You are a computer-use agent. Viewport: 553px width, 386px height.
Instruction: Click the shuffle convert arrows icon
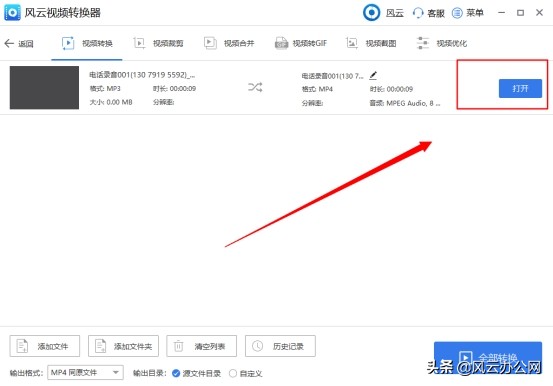click(x=255, y=87)
